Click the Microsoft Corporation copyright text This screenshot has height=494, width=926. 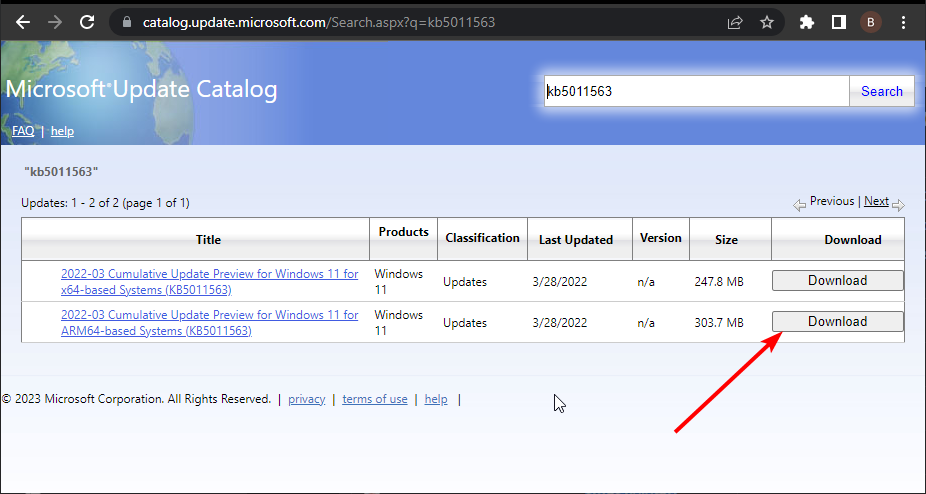136,399
